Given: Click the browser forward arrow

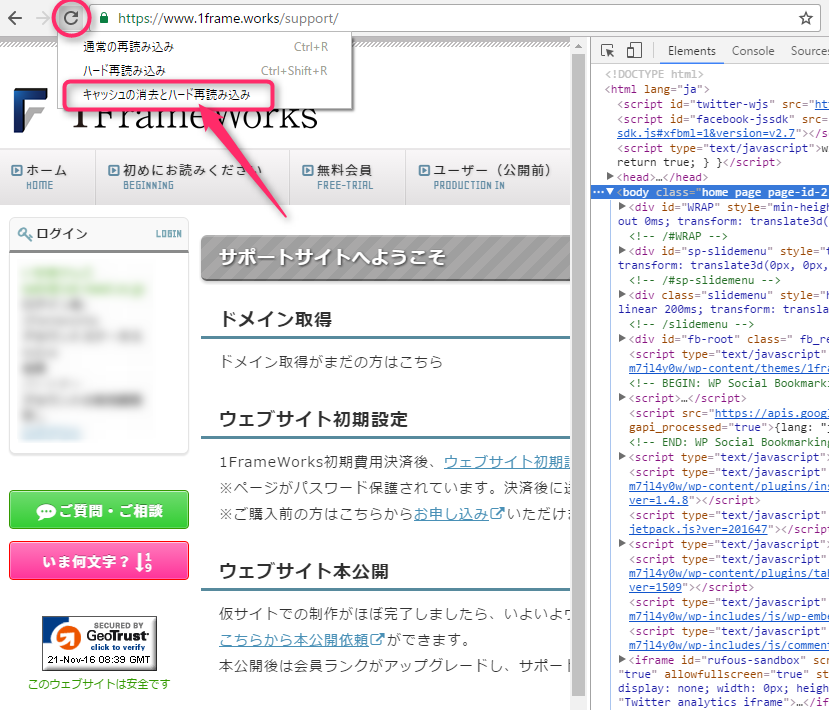Looking at the screenshot, I should click(43, 19).
